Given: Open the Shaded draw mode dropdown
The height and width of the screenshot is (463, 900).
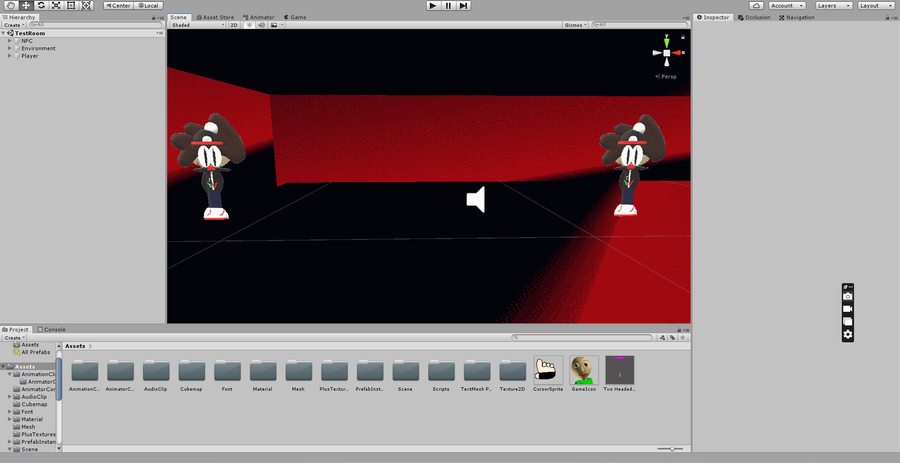Looking at the screenshot, I should click(198, 25).
